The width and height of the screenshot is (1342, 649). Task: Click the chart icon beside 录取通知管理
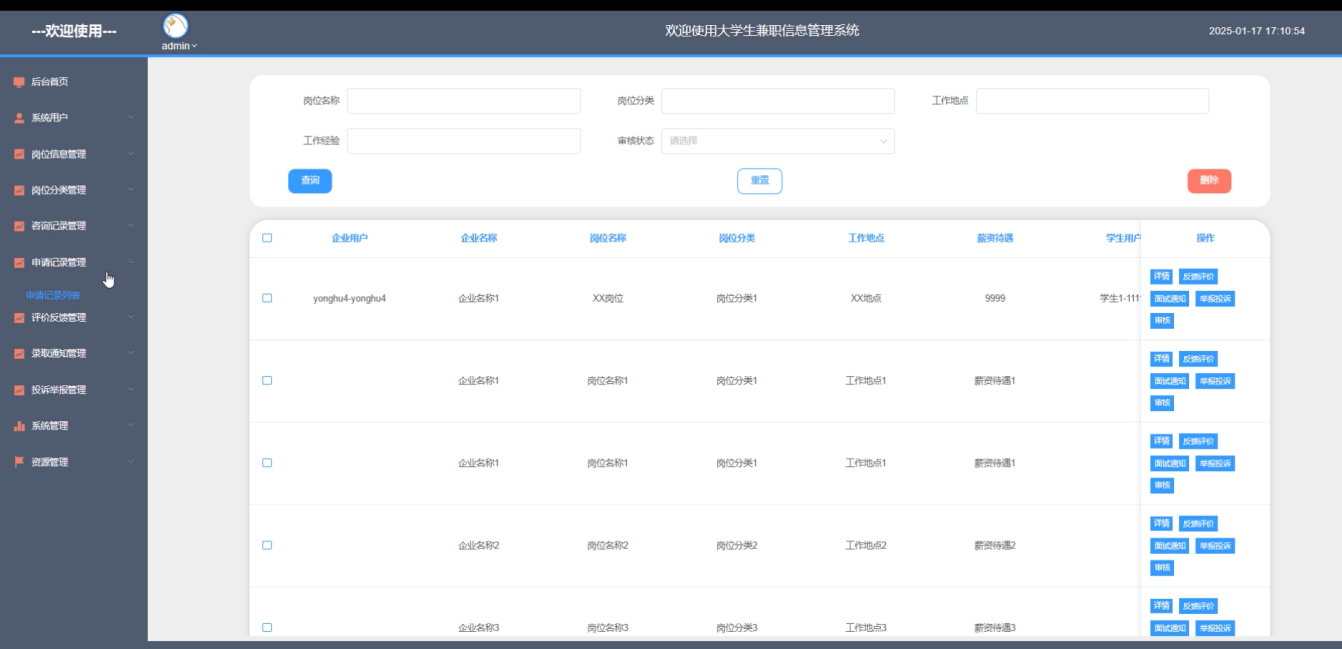(19, 354)
